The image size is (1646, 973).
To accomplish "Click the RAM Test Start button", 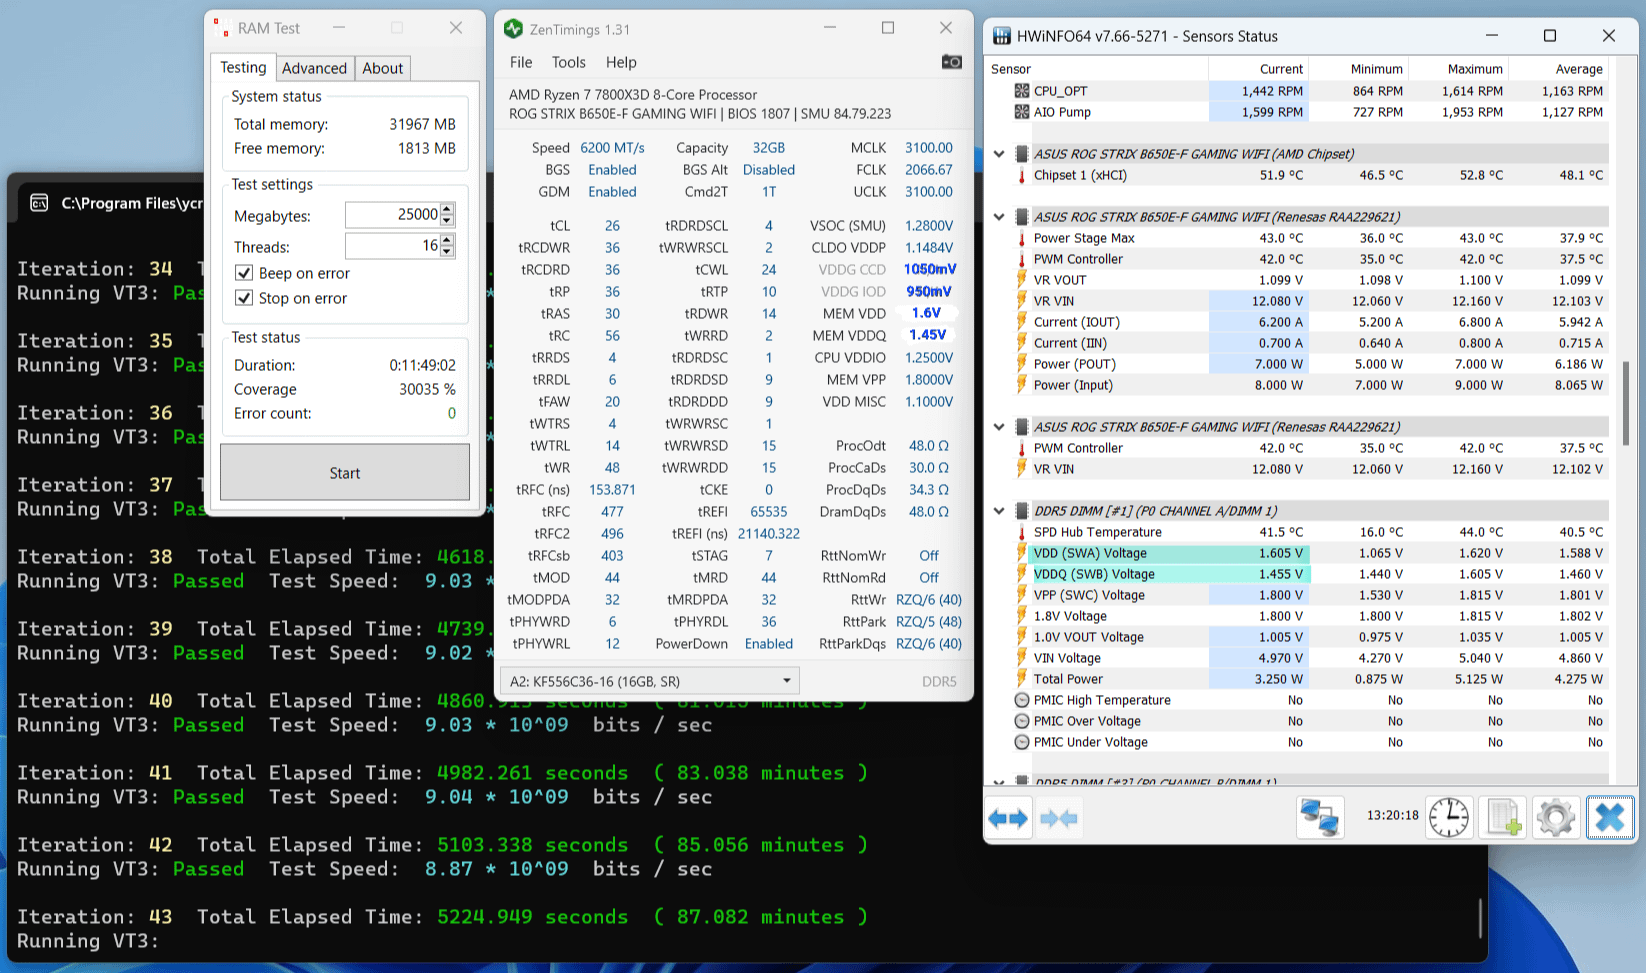I will tap(345, 472).
